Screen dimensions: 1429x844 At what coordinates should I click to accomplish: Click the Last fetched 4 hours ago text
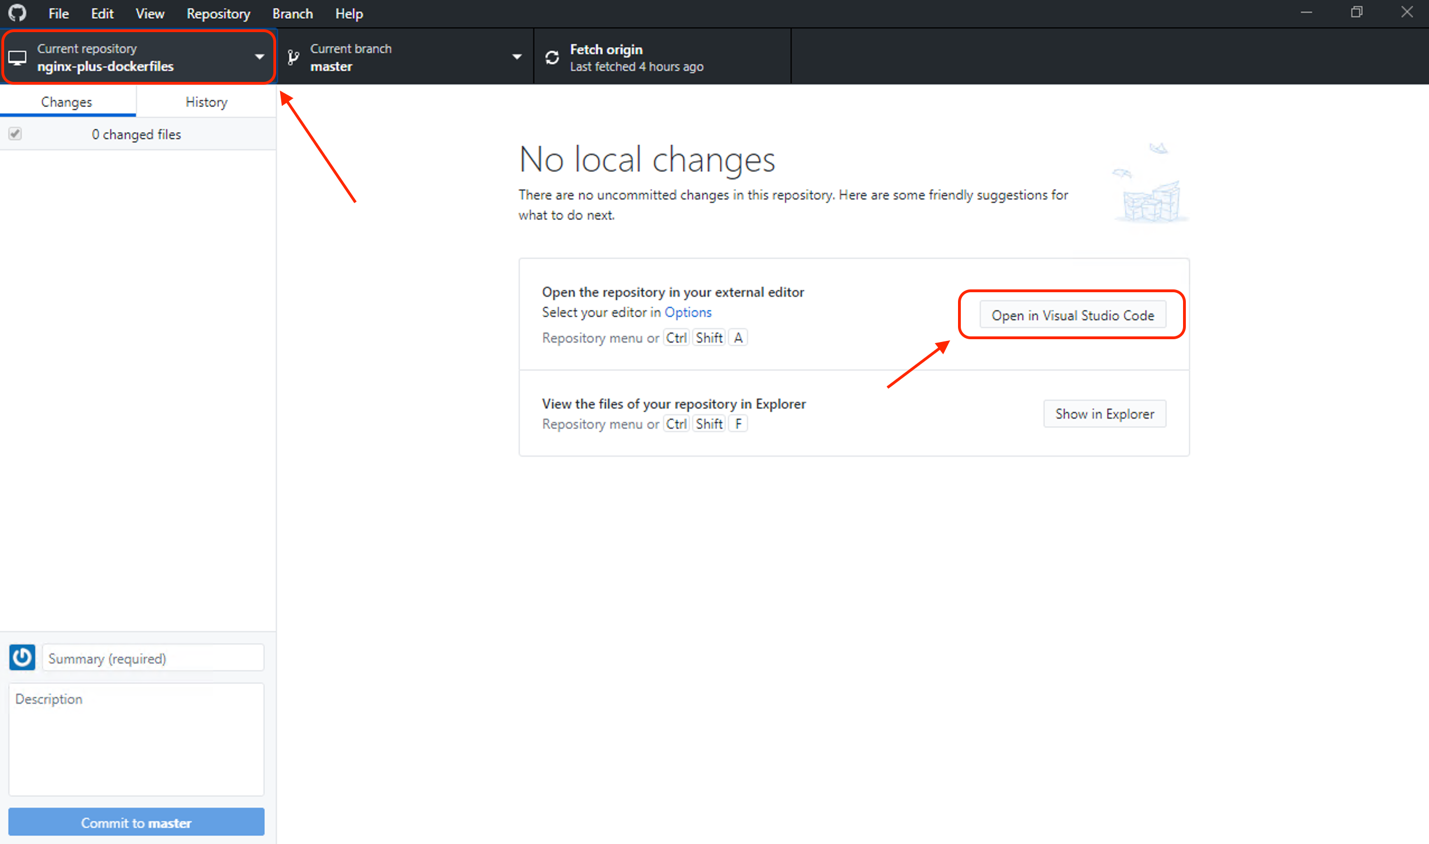pos(637,67)
